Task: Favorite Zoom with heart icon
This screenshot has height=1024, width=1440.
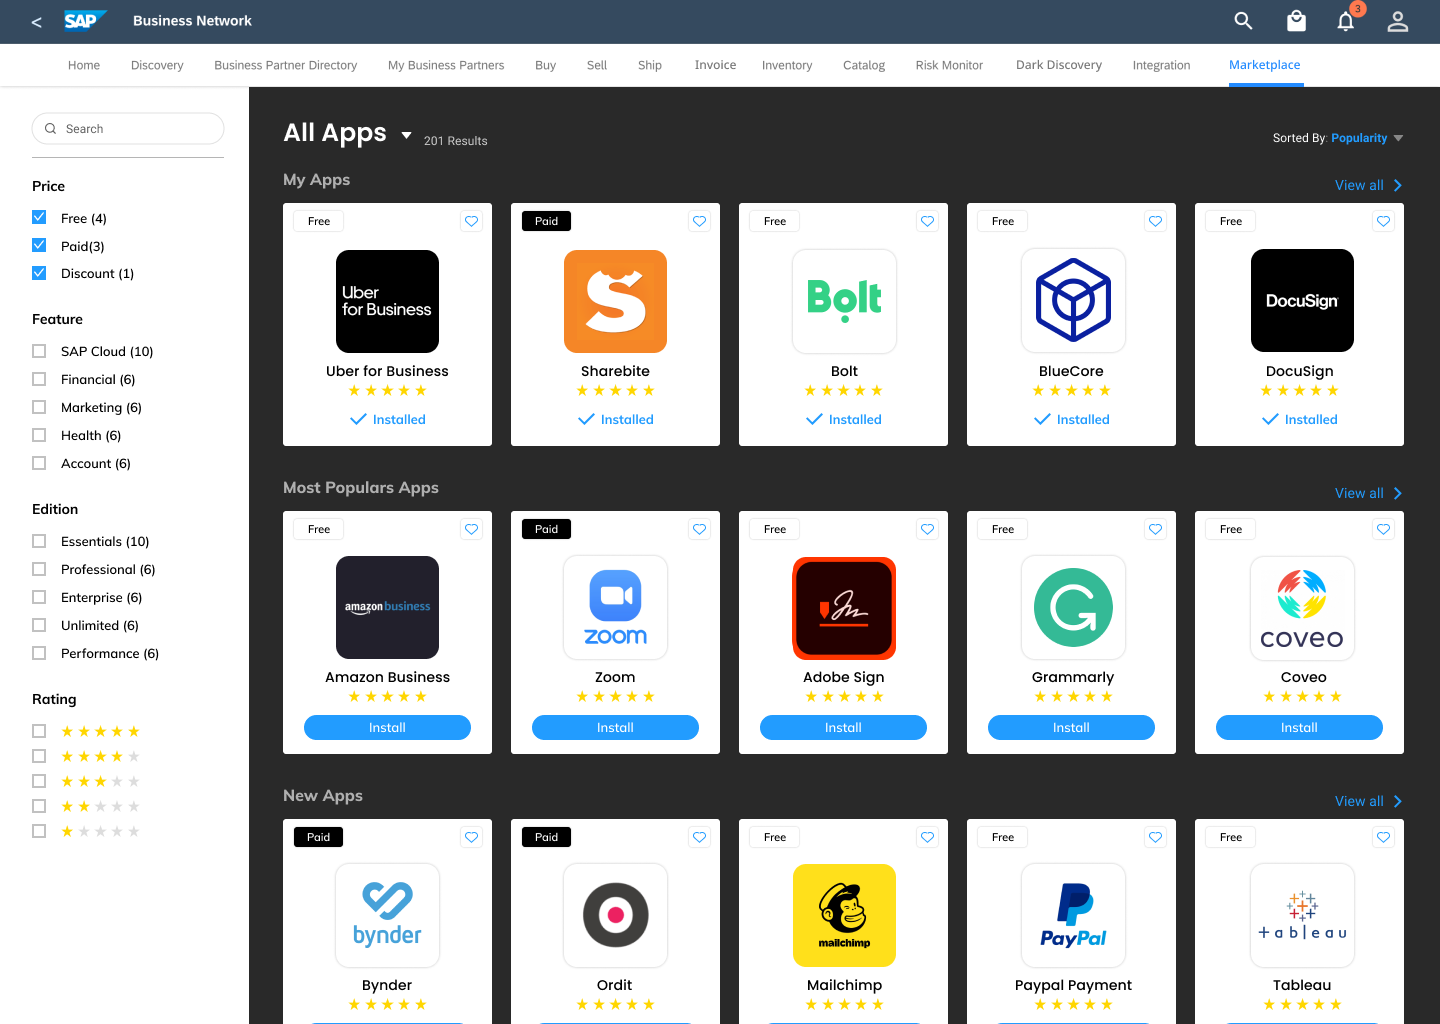Action: coord(699,529)
